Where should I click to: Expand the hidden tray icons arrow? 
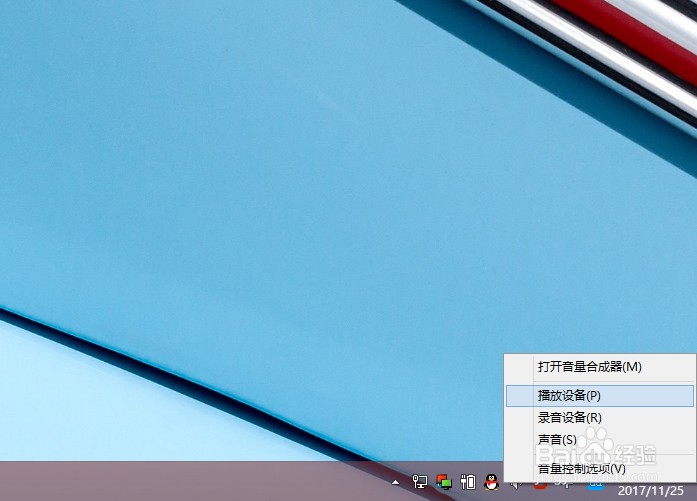396,482
